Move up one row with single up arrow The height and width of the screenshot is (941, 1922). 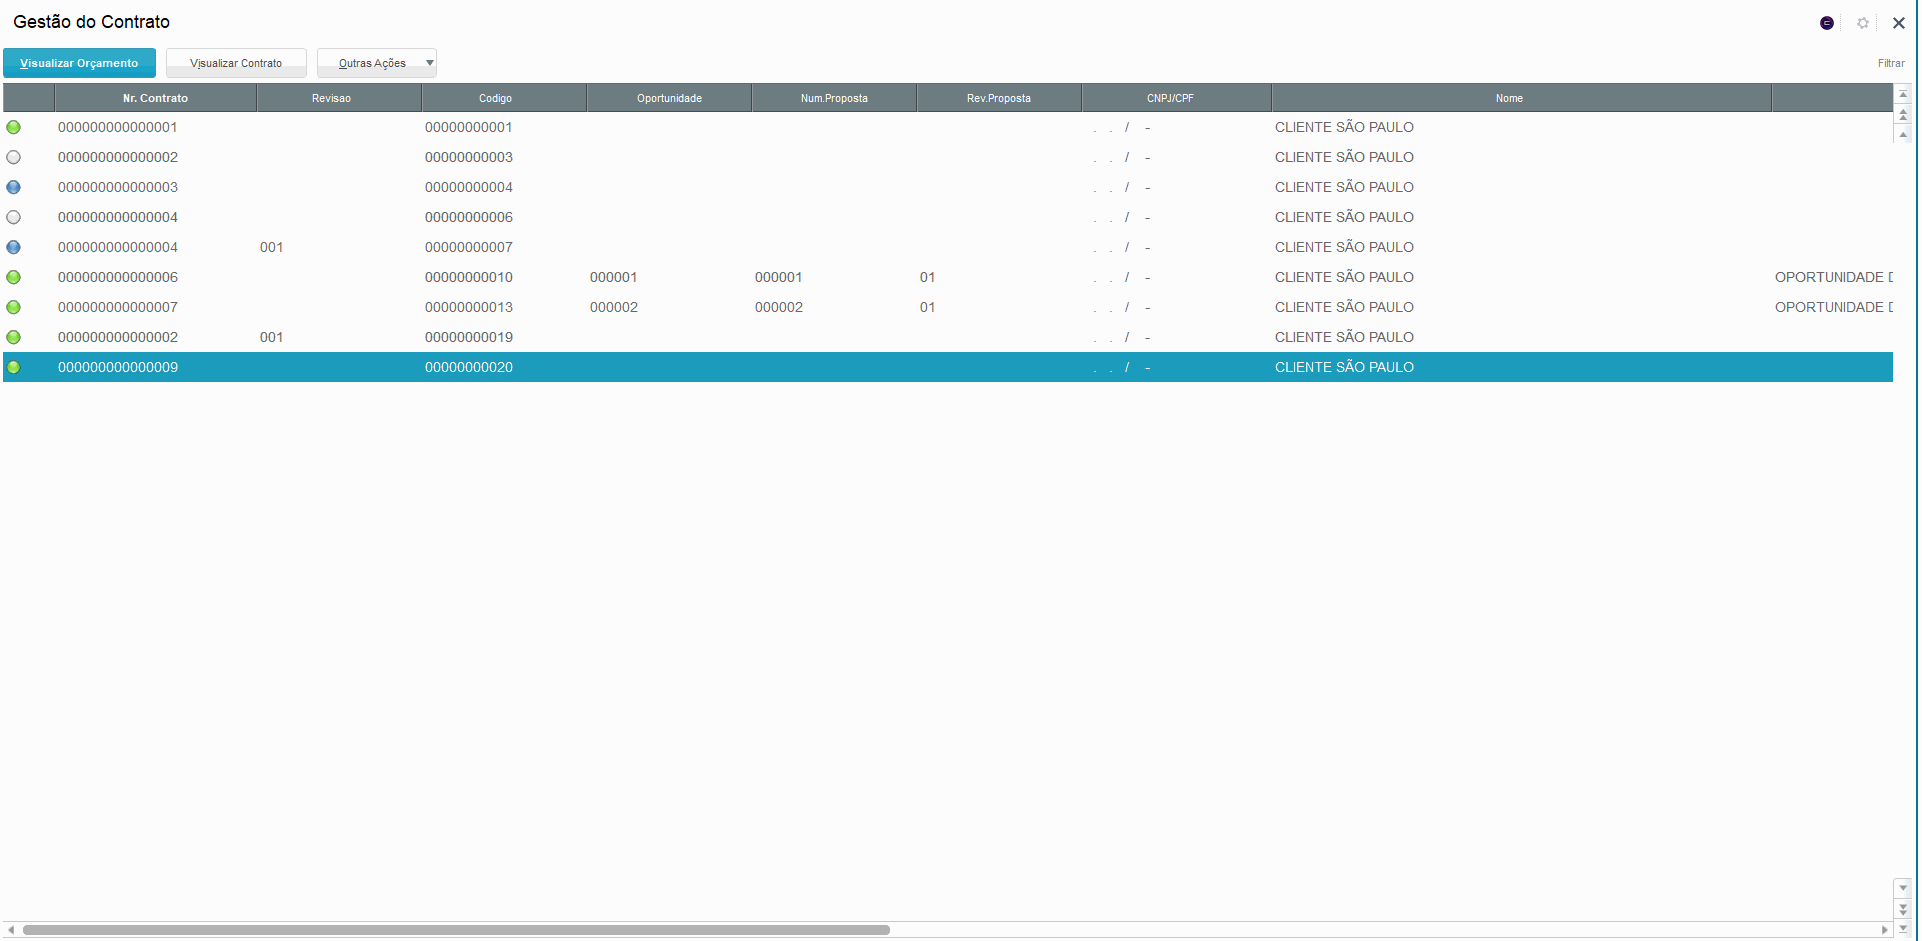pyautogui.click(x=1903, y=134)
